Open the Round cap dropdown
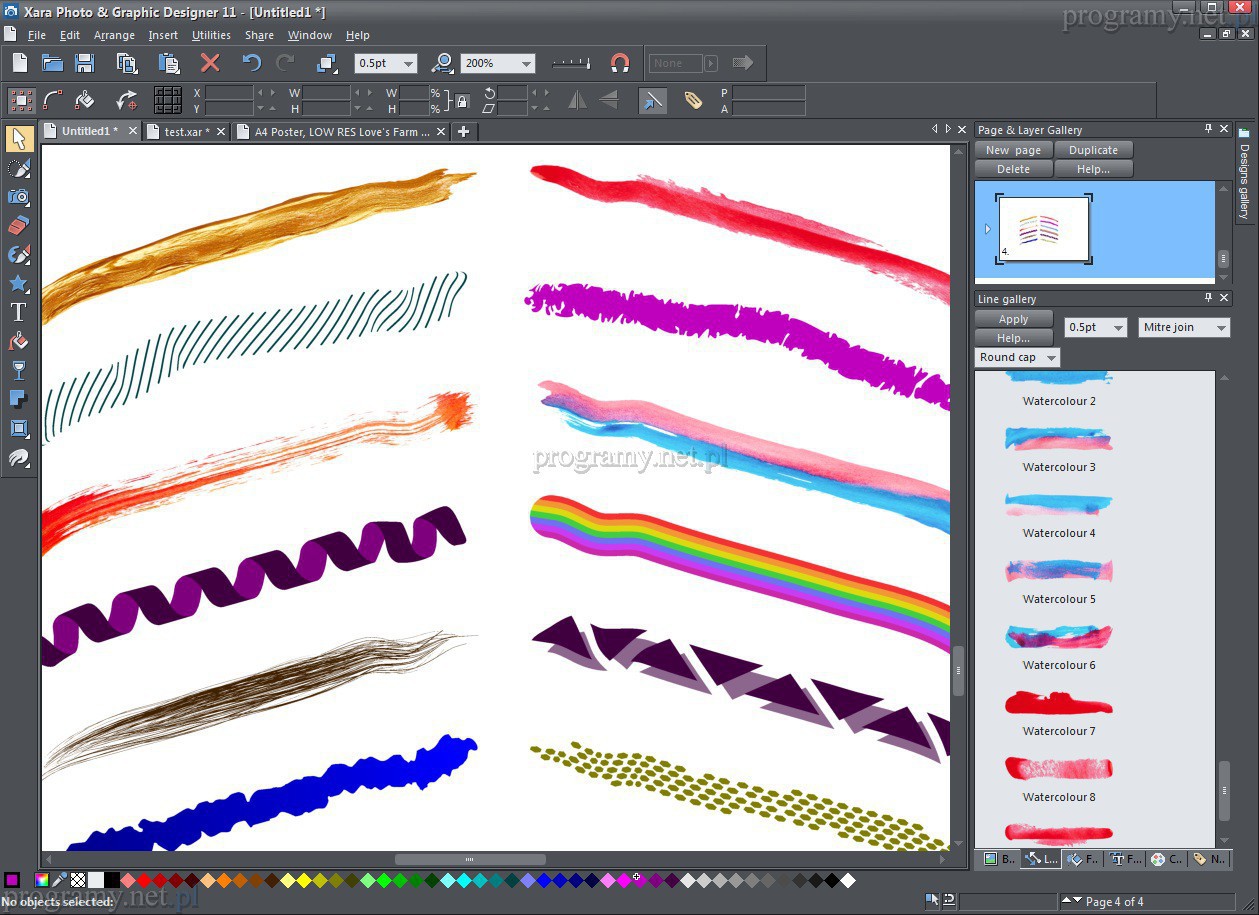This screenshot has height=915, width=1259. [x=1050, y=357]
